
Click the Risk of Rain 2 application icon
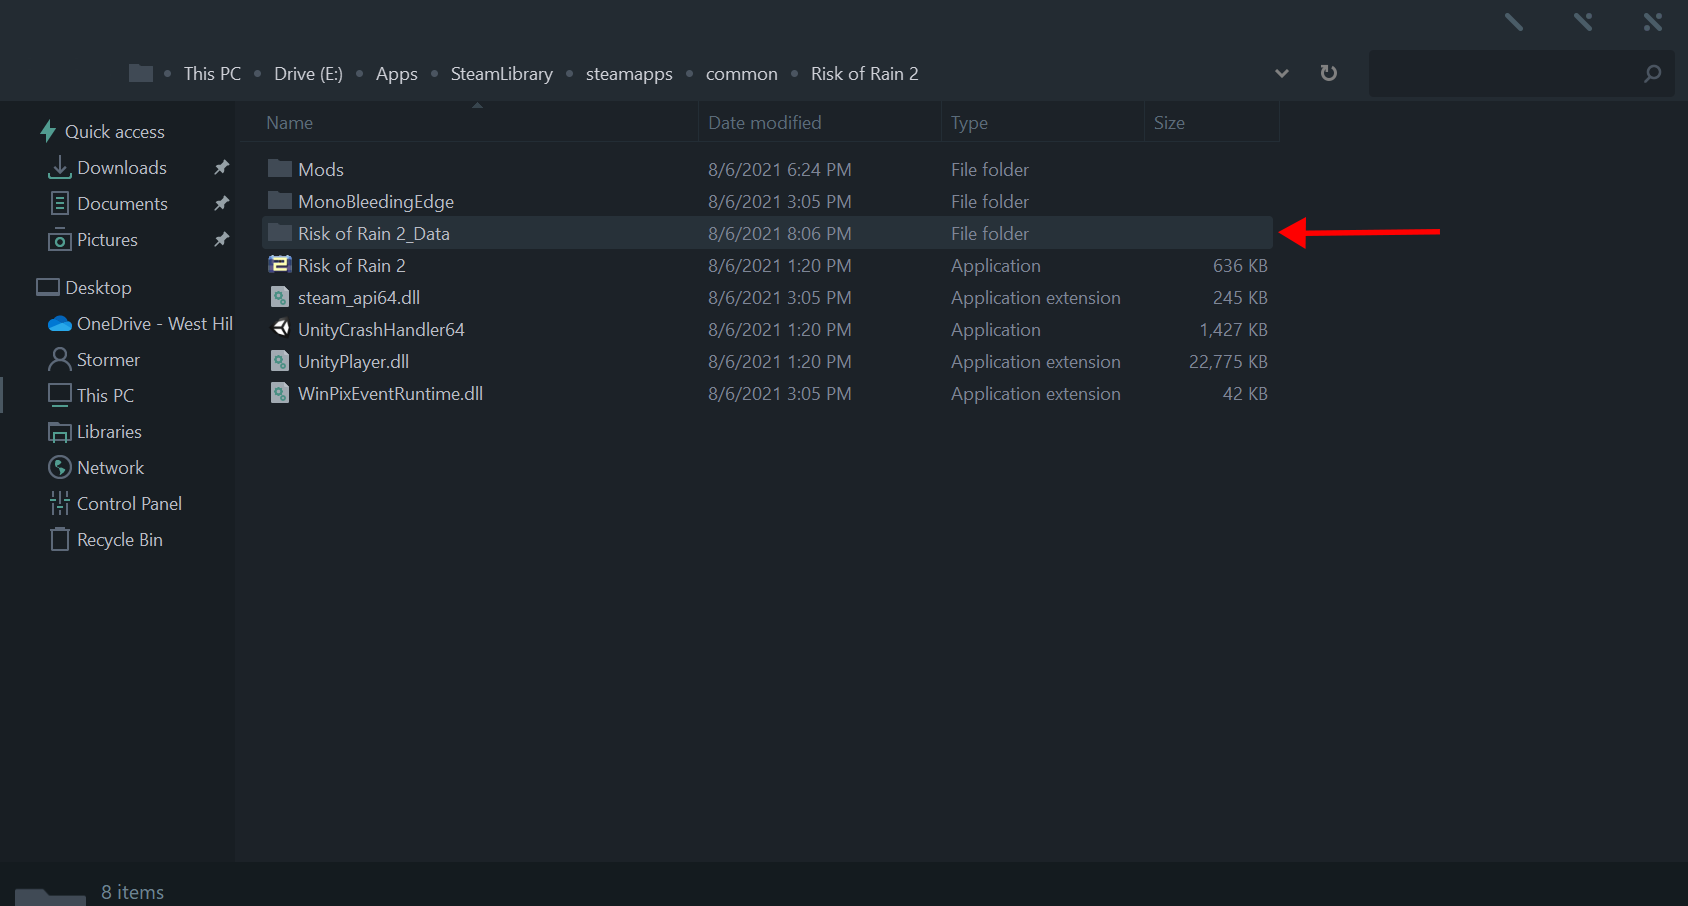280,264
